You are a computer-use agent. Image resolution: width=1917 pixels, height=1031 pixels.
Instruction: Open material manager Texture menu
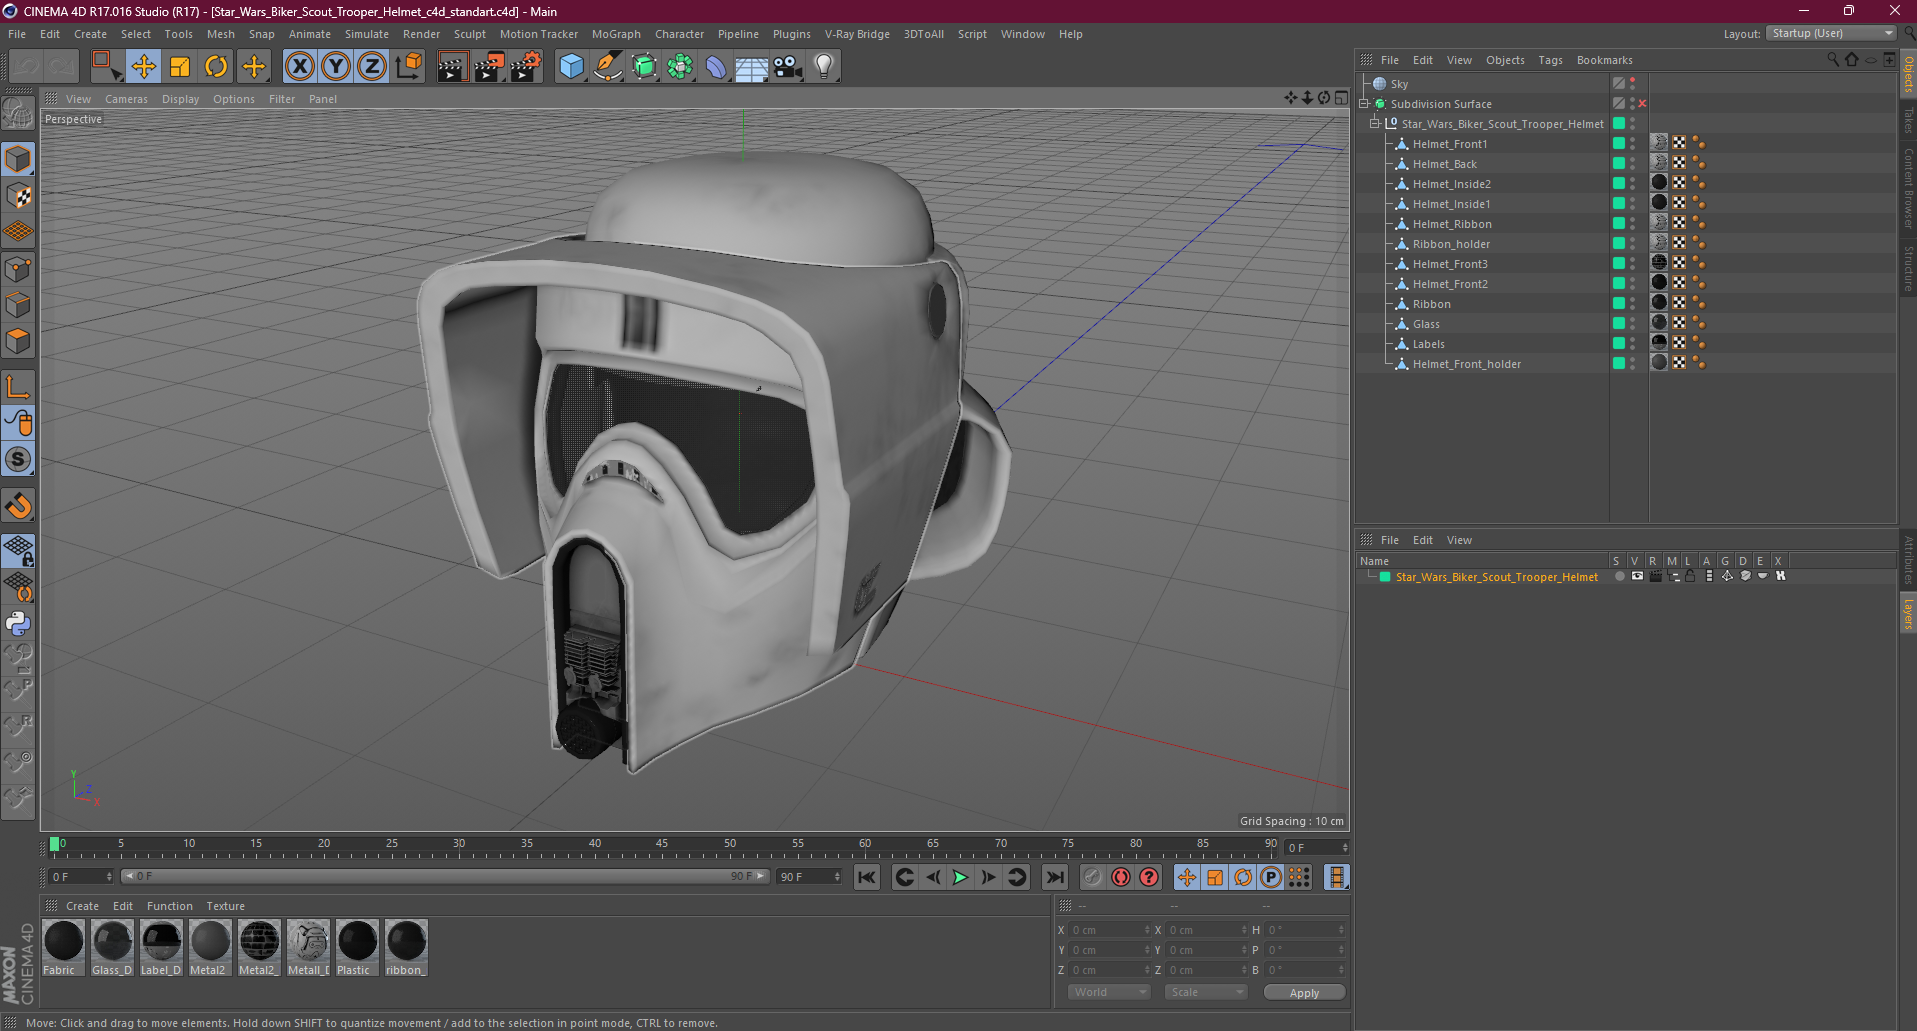tap(225, 906)
